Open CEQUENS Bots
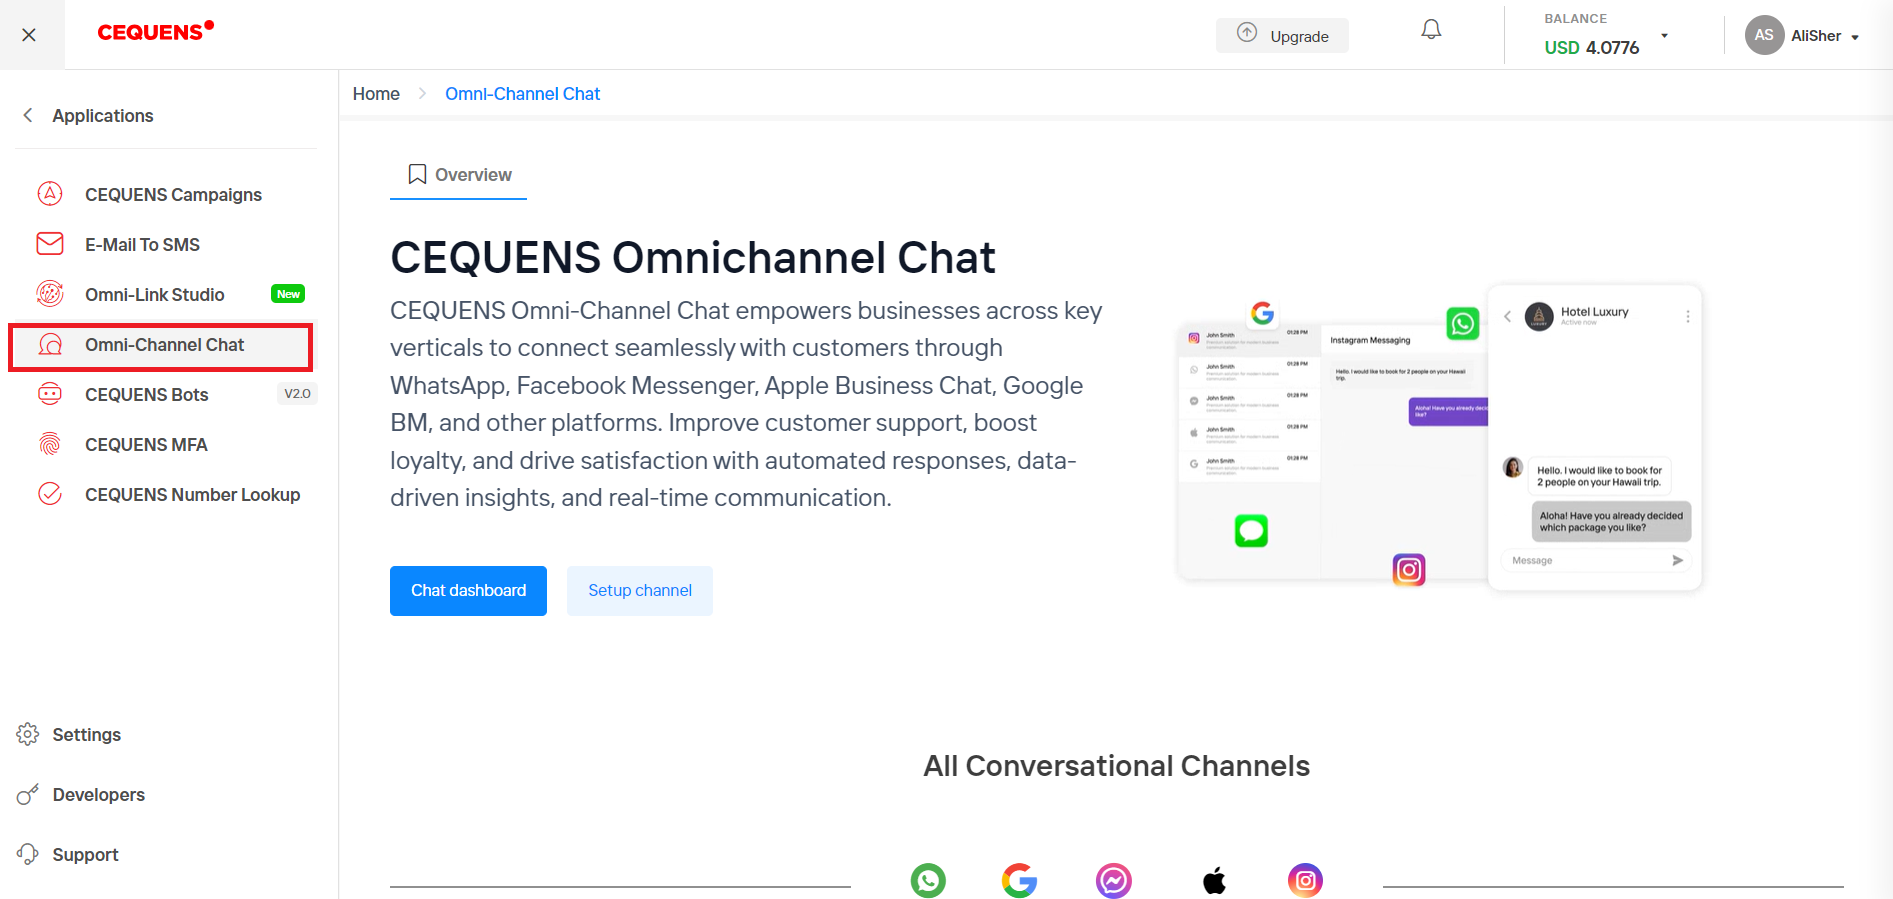 (146, 394)
